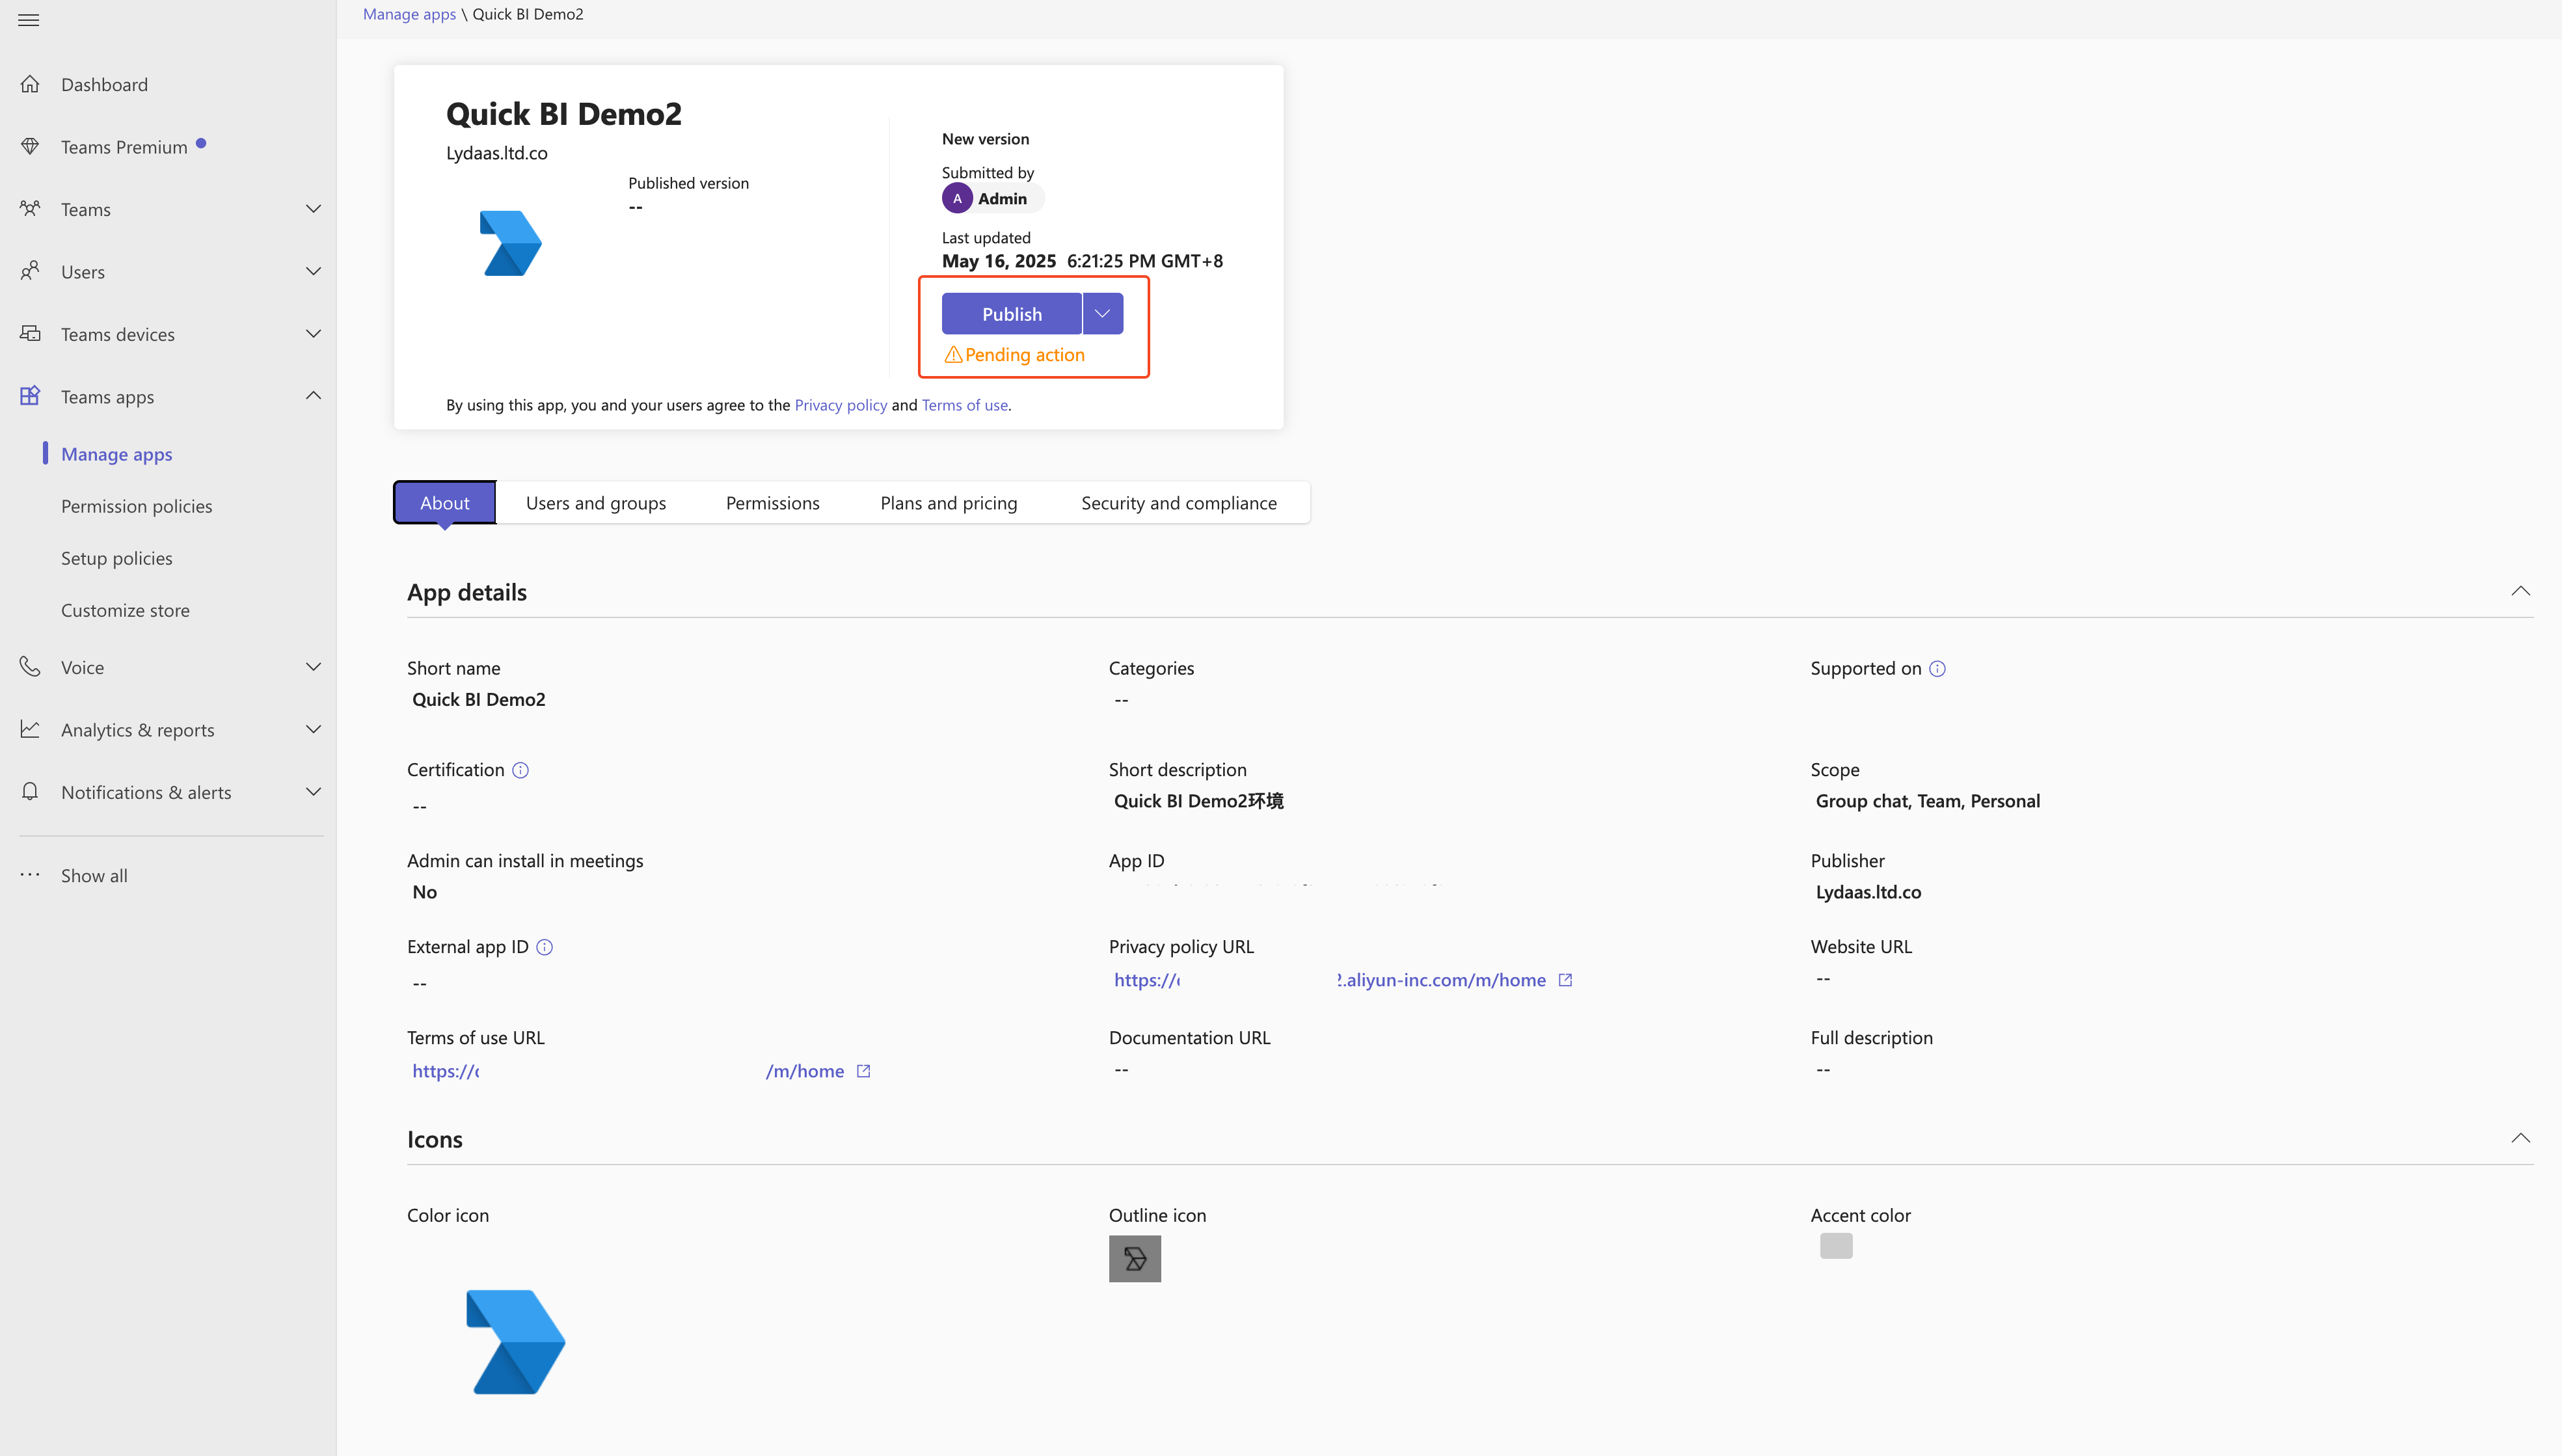Open Privacy policy URL external link icon

coord(1566,980)
